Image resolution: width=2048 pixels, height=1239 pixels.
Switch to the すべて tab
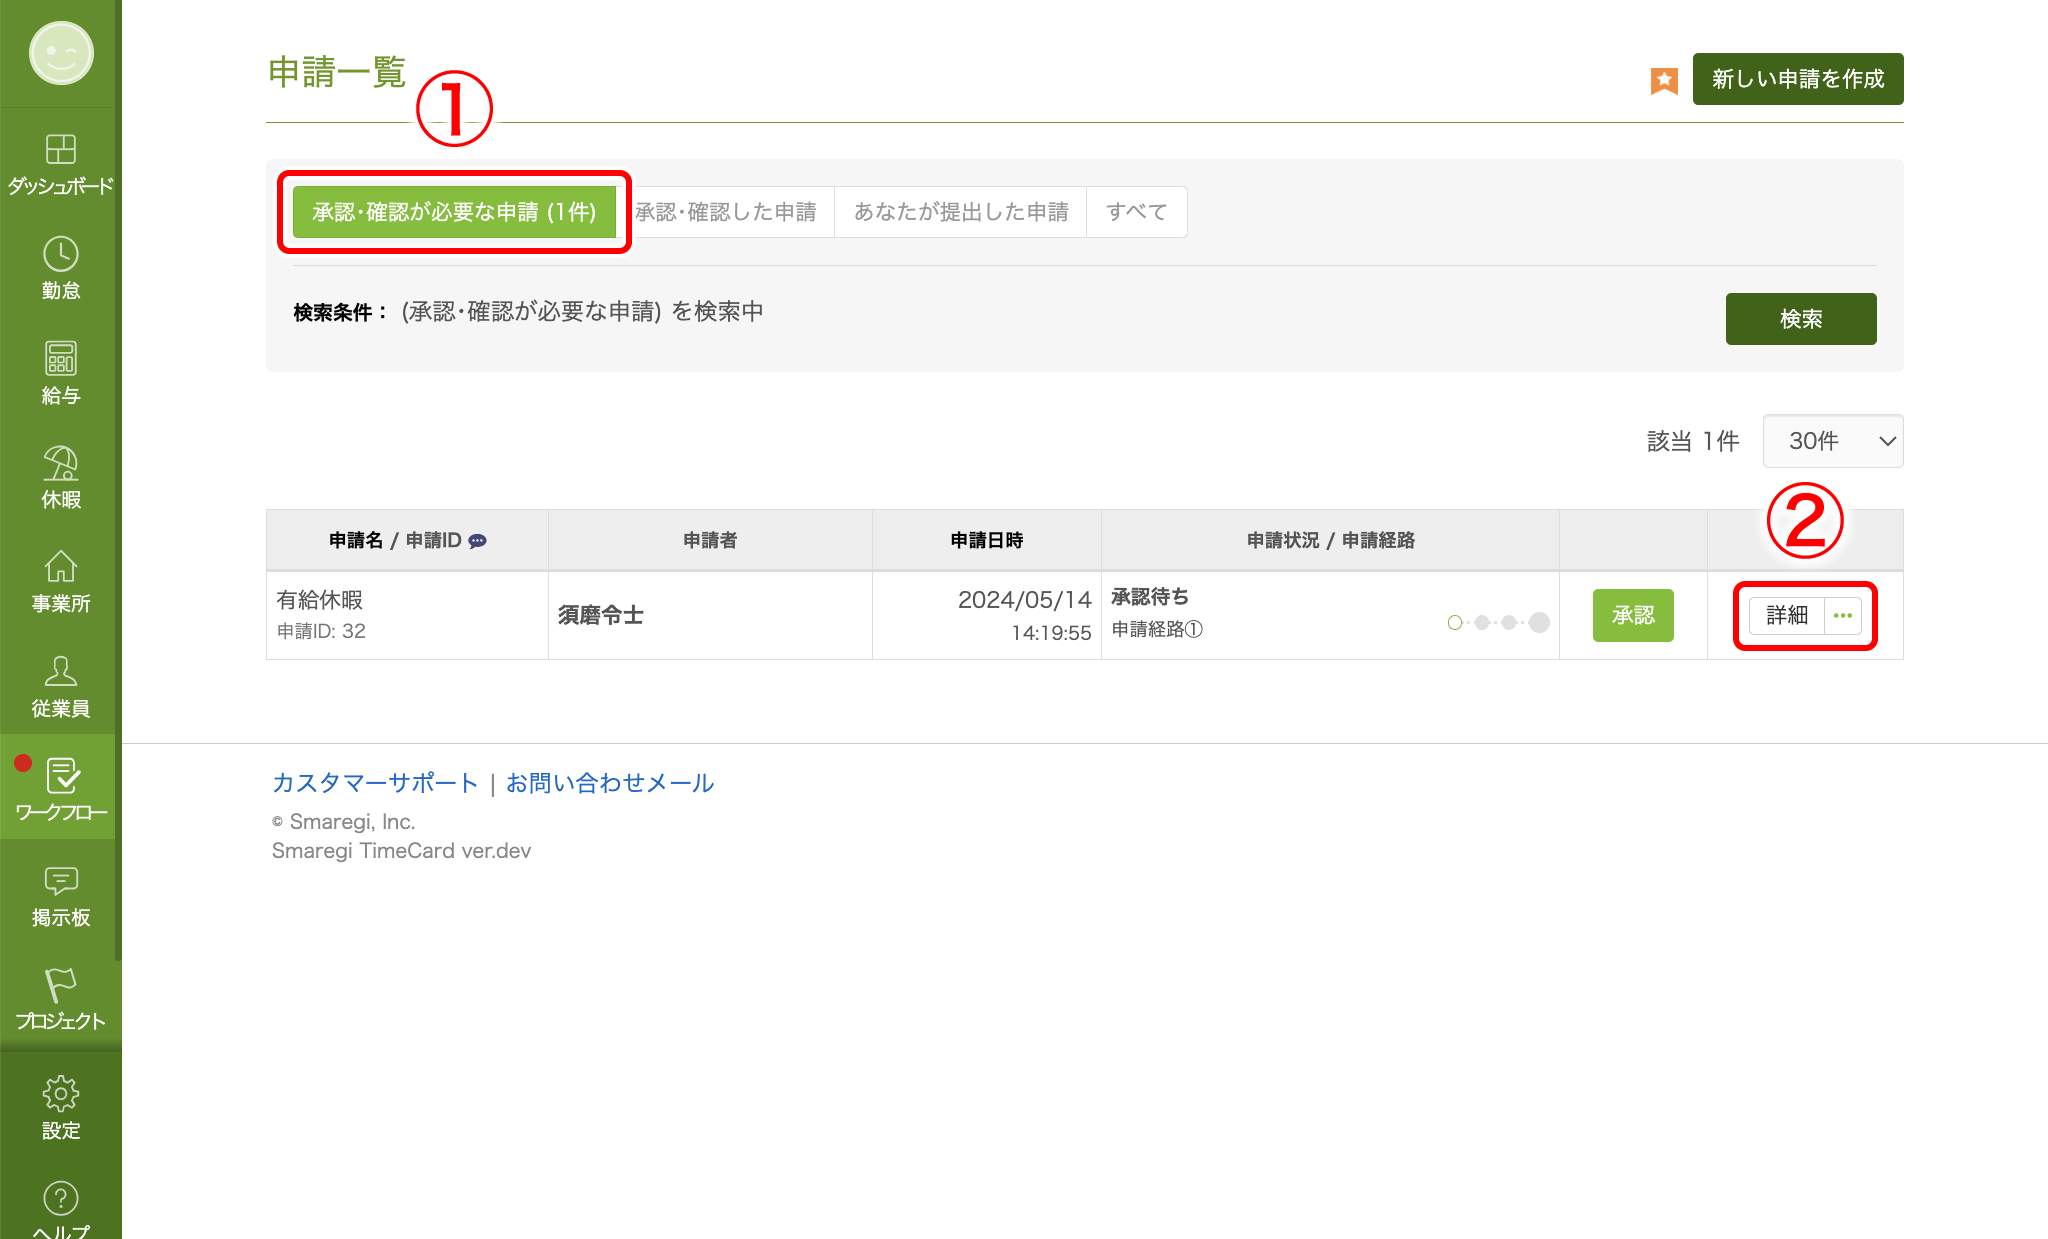(x=1137, y=212)
